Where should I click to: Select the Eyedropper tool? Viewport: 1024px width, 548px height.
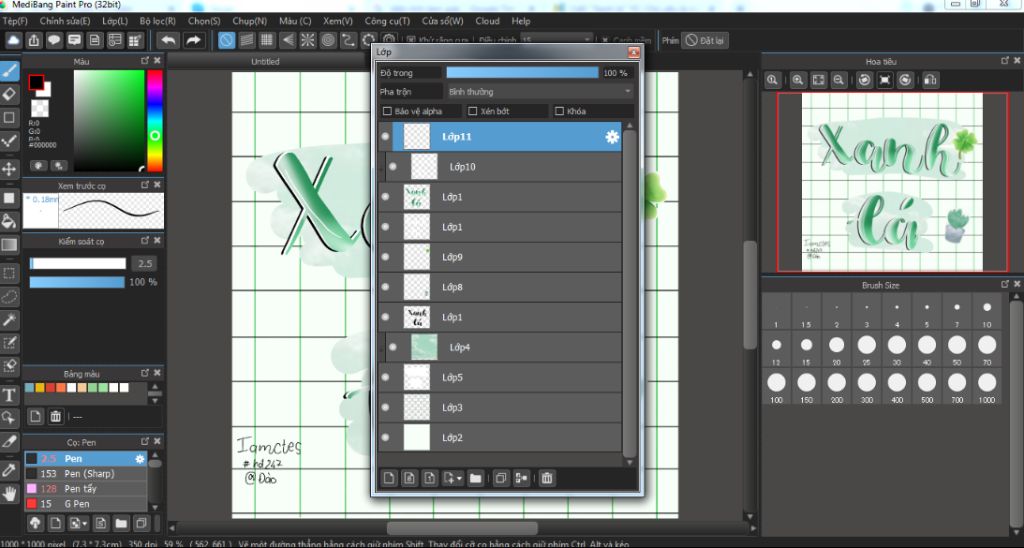9,470
